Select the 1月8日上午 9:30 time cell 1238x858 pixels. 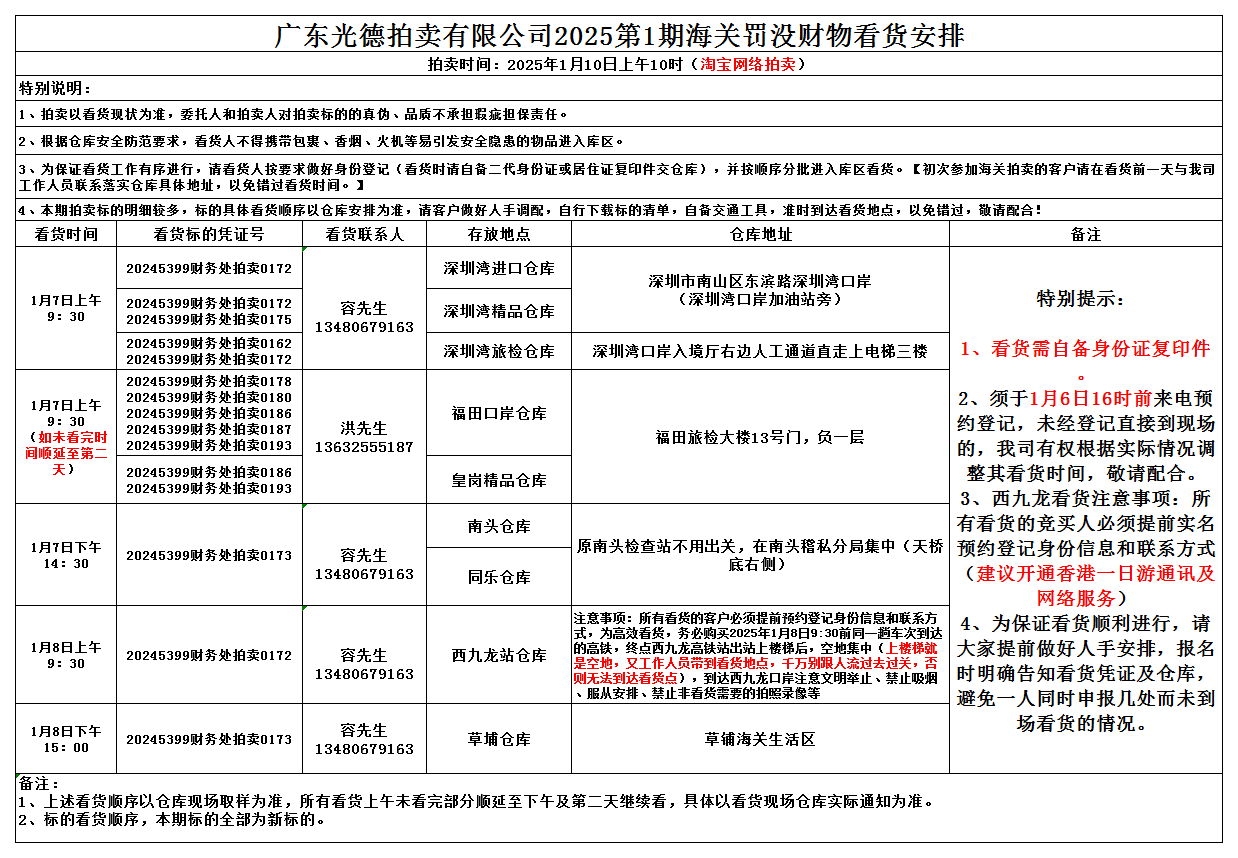pyautogui.click(x=66, y=654)
